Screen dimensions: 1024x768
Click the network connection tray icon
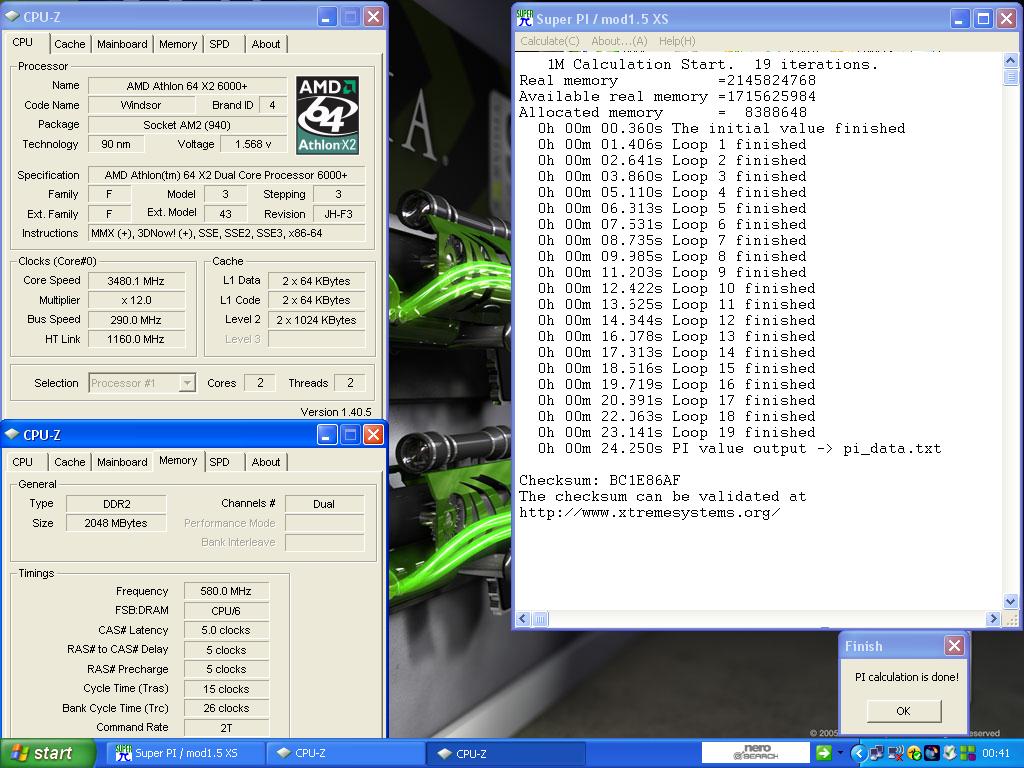[876, 754]
